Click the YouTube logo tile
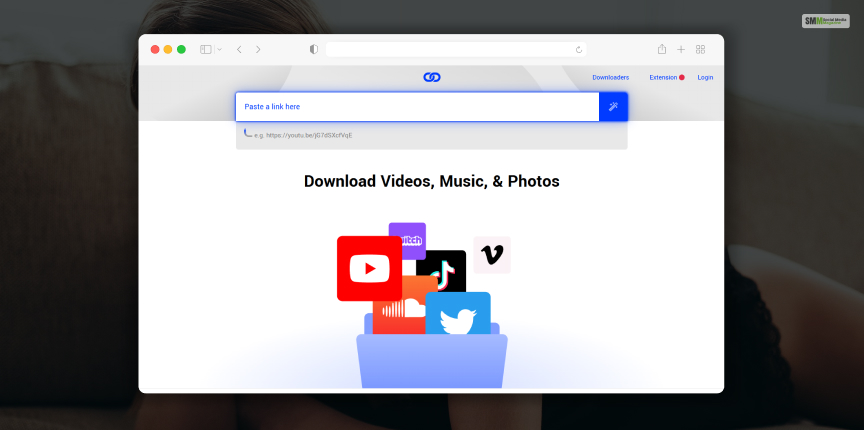 pos(369,268)
